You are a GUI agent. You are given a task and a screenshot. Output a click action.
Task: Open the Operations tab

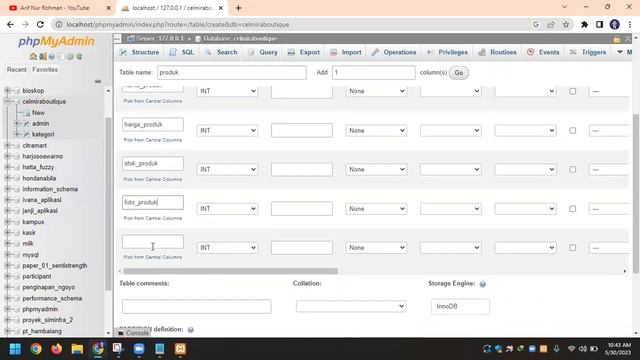pyautogui.click(x=394, y=52)
